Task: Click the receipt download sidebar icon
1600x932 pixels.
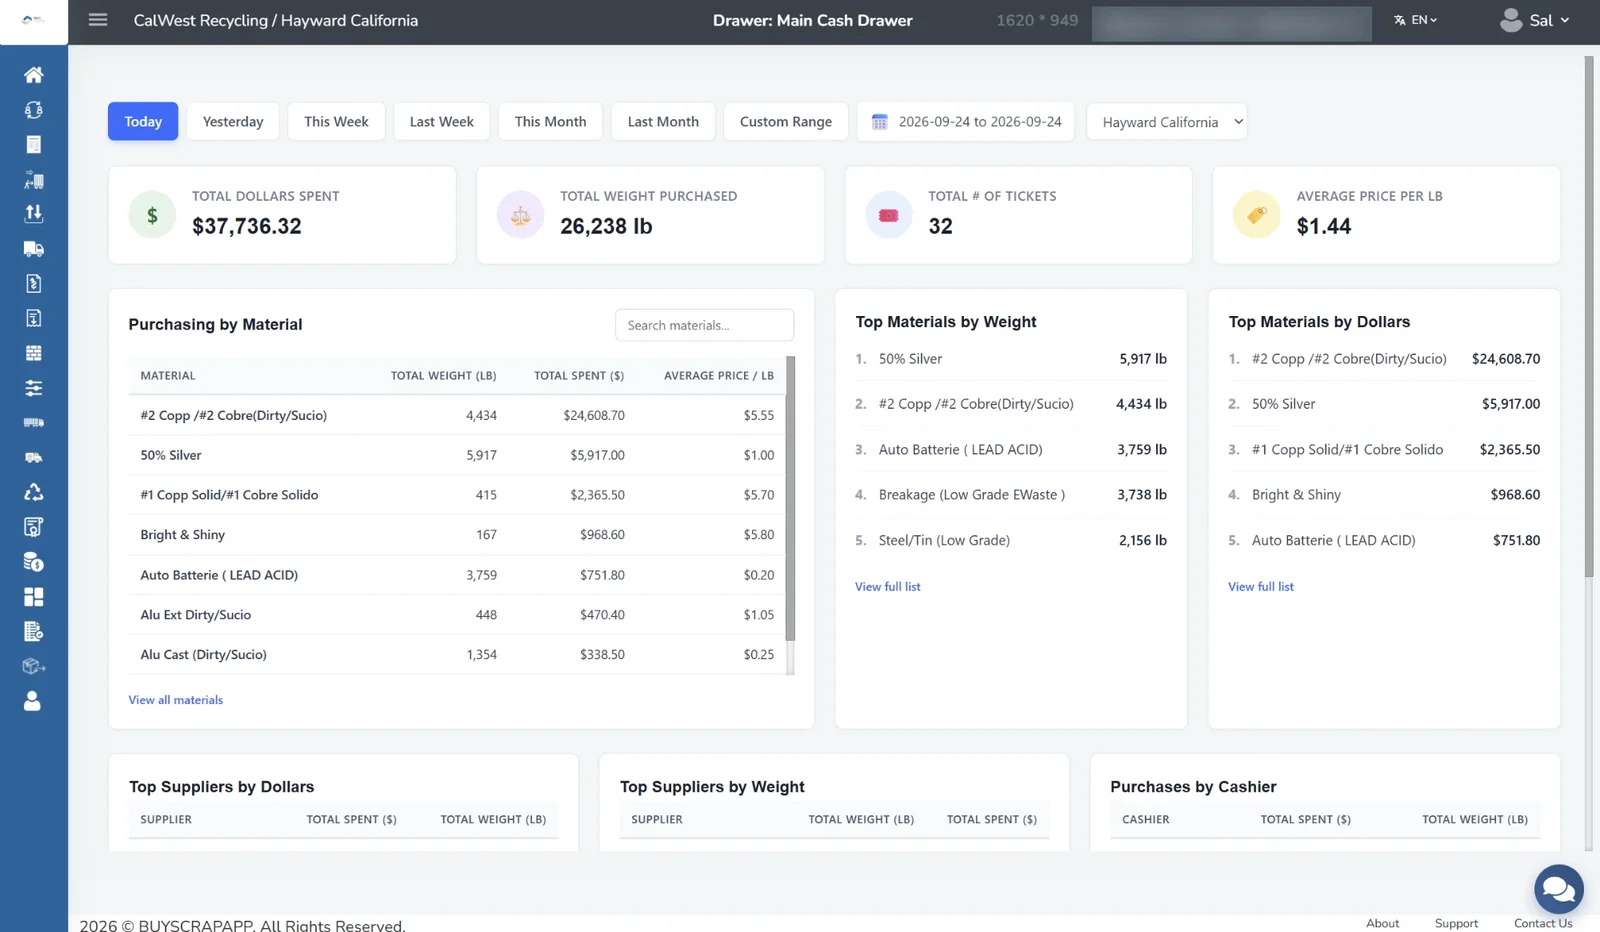Action: [x=33, y=318]
